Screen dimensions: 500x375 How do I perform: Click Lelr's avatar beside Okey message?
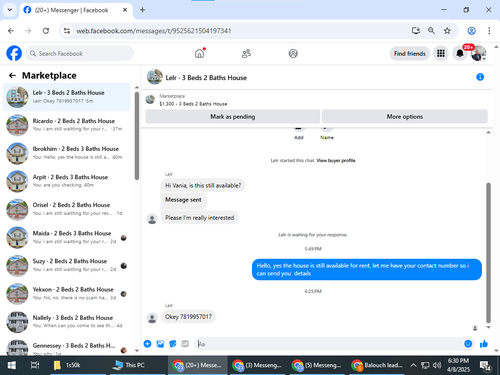[x=152, y=318]
